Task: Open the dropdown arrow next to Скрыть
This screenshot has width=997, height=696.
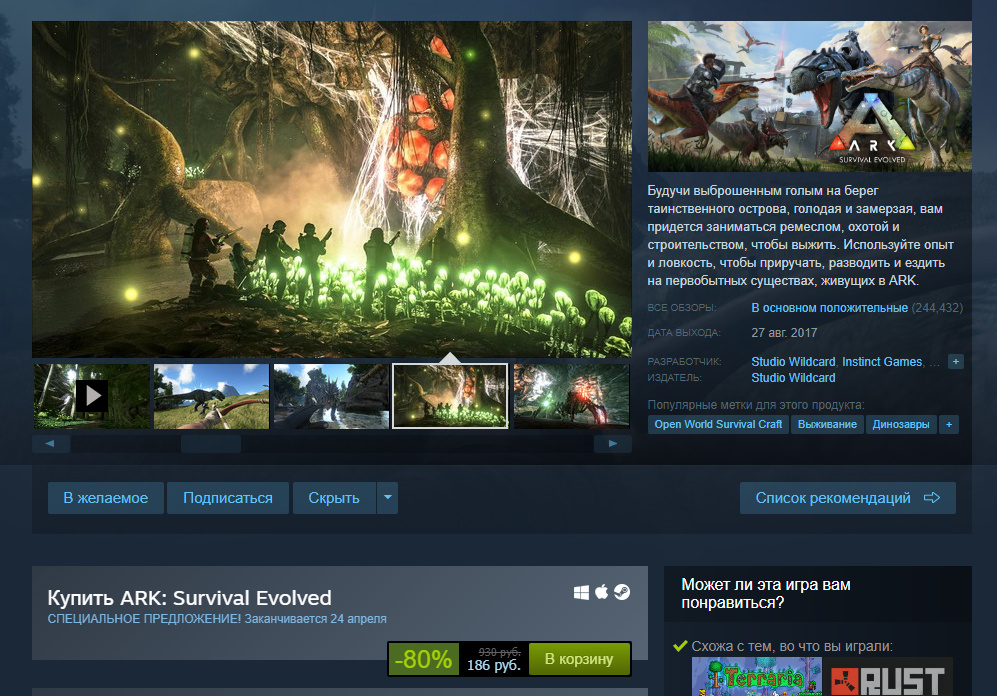Action: tap(387, 498)
